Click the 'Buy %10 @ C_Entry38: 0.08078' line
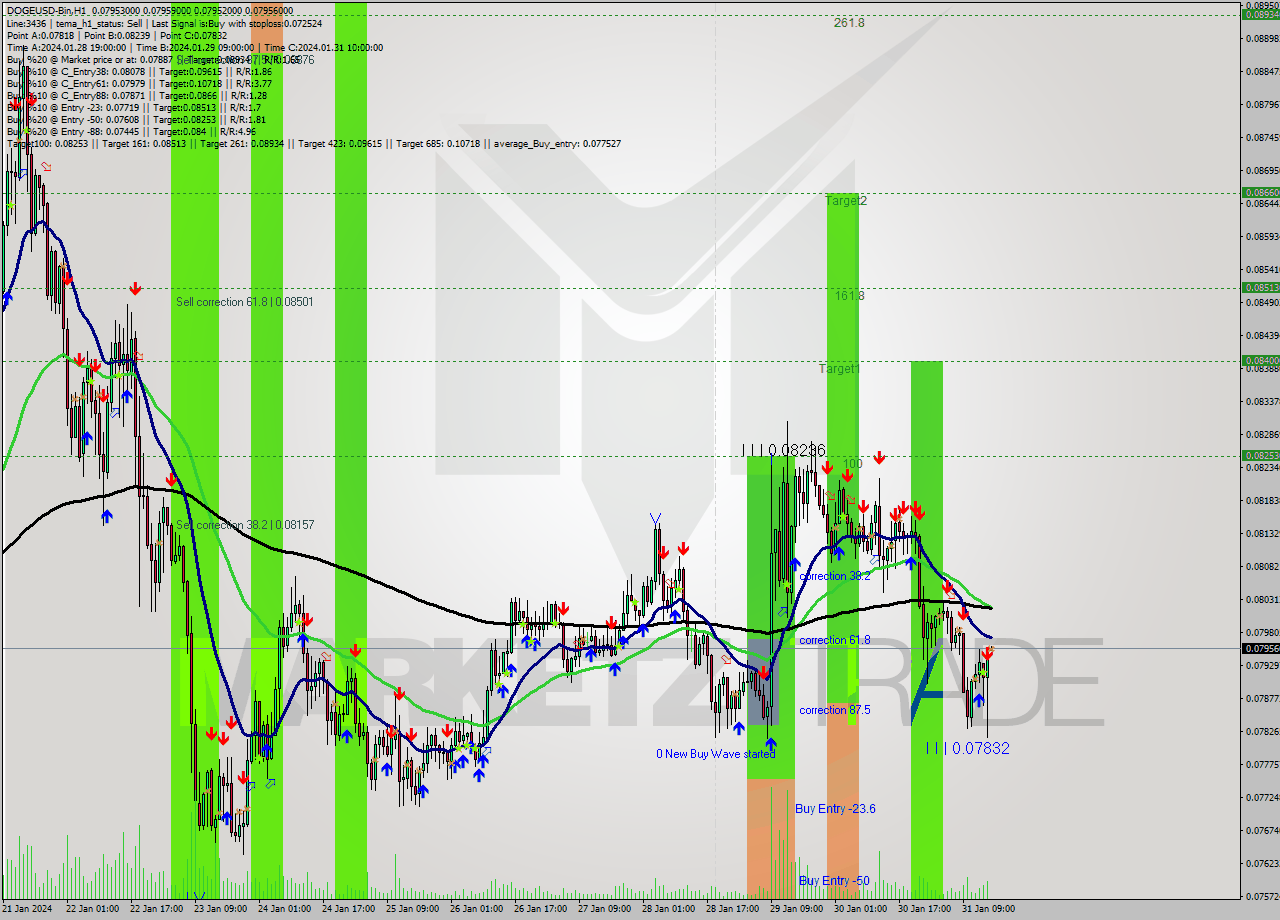Image resolution: width=1280 pixels, height=920 pixels. pos(139,72)
